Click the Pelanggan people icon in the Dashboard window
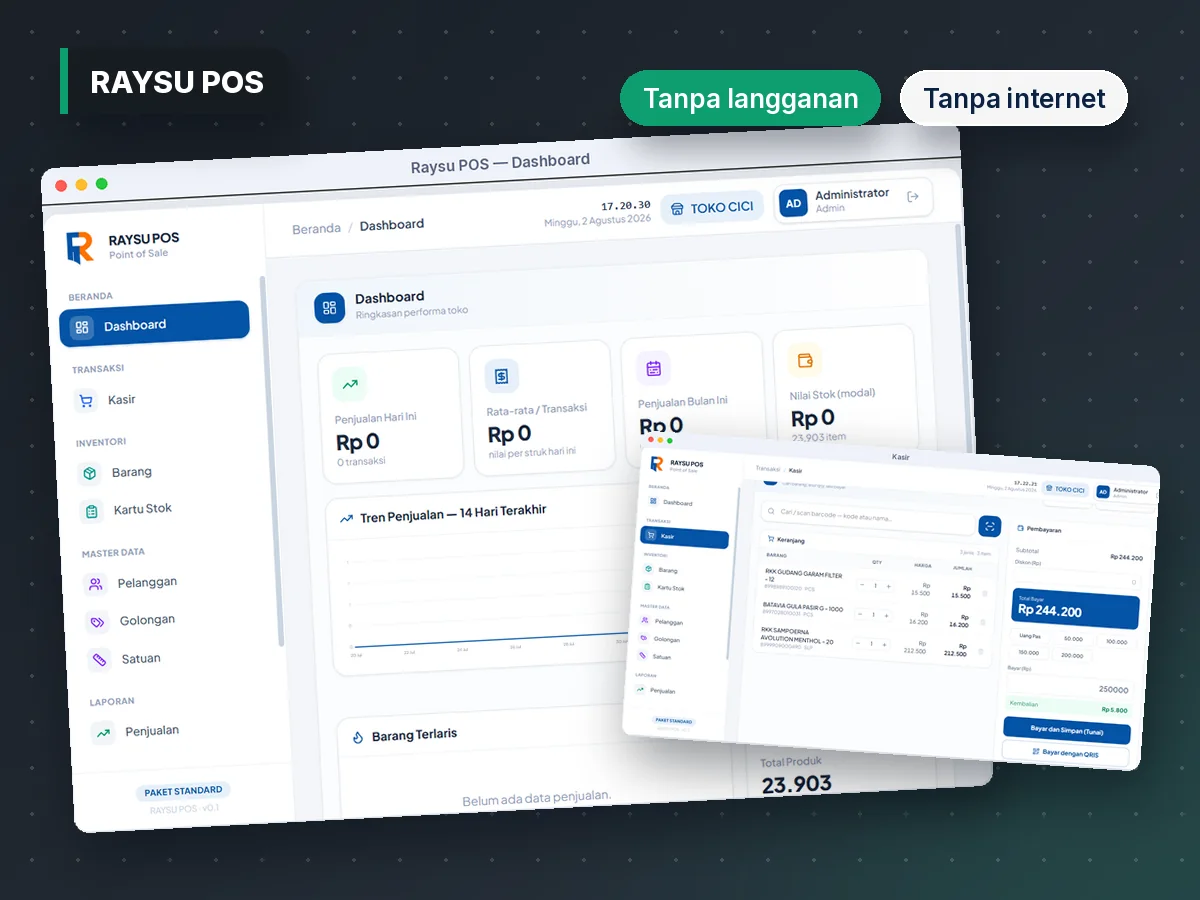The image size is (1200, 900). [x=96, y=584]
